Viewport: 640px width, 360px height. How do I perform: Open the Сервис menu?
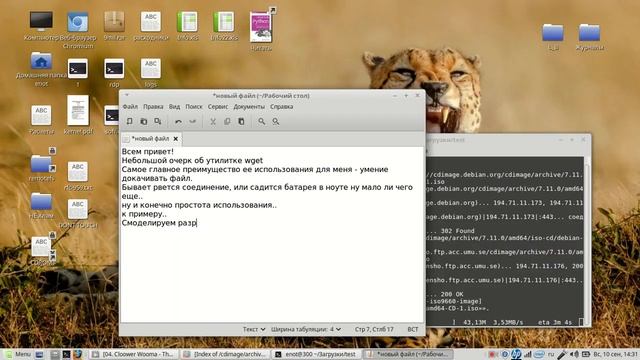[218, 107]
